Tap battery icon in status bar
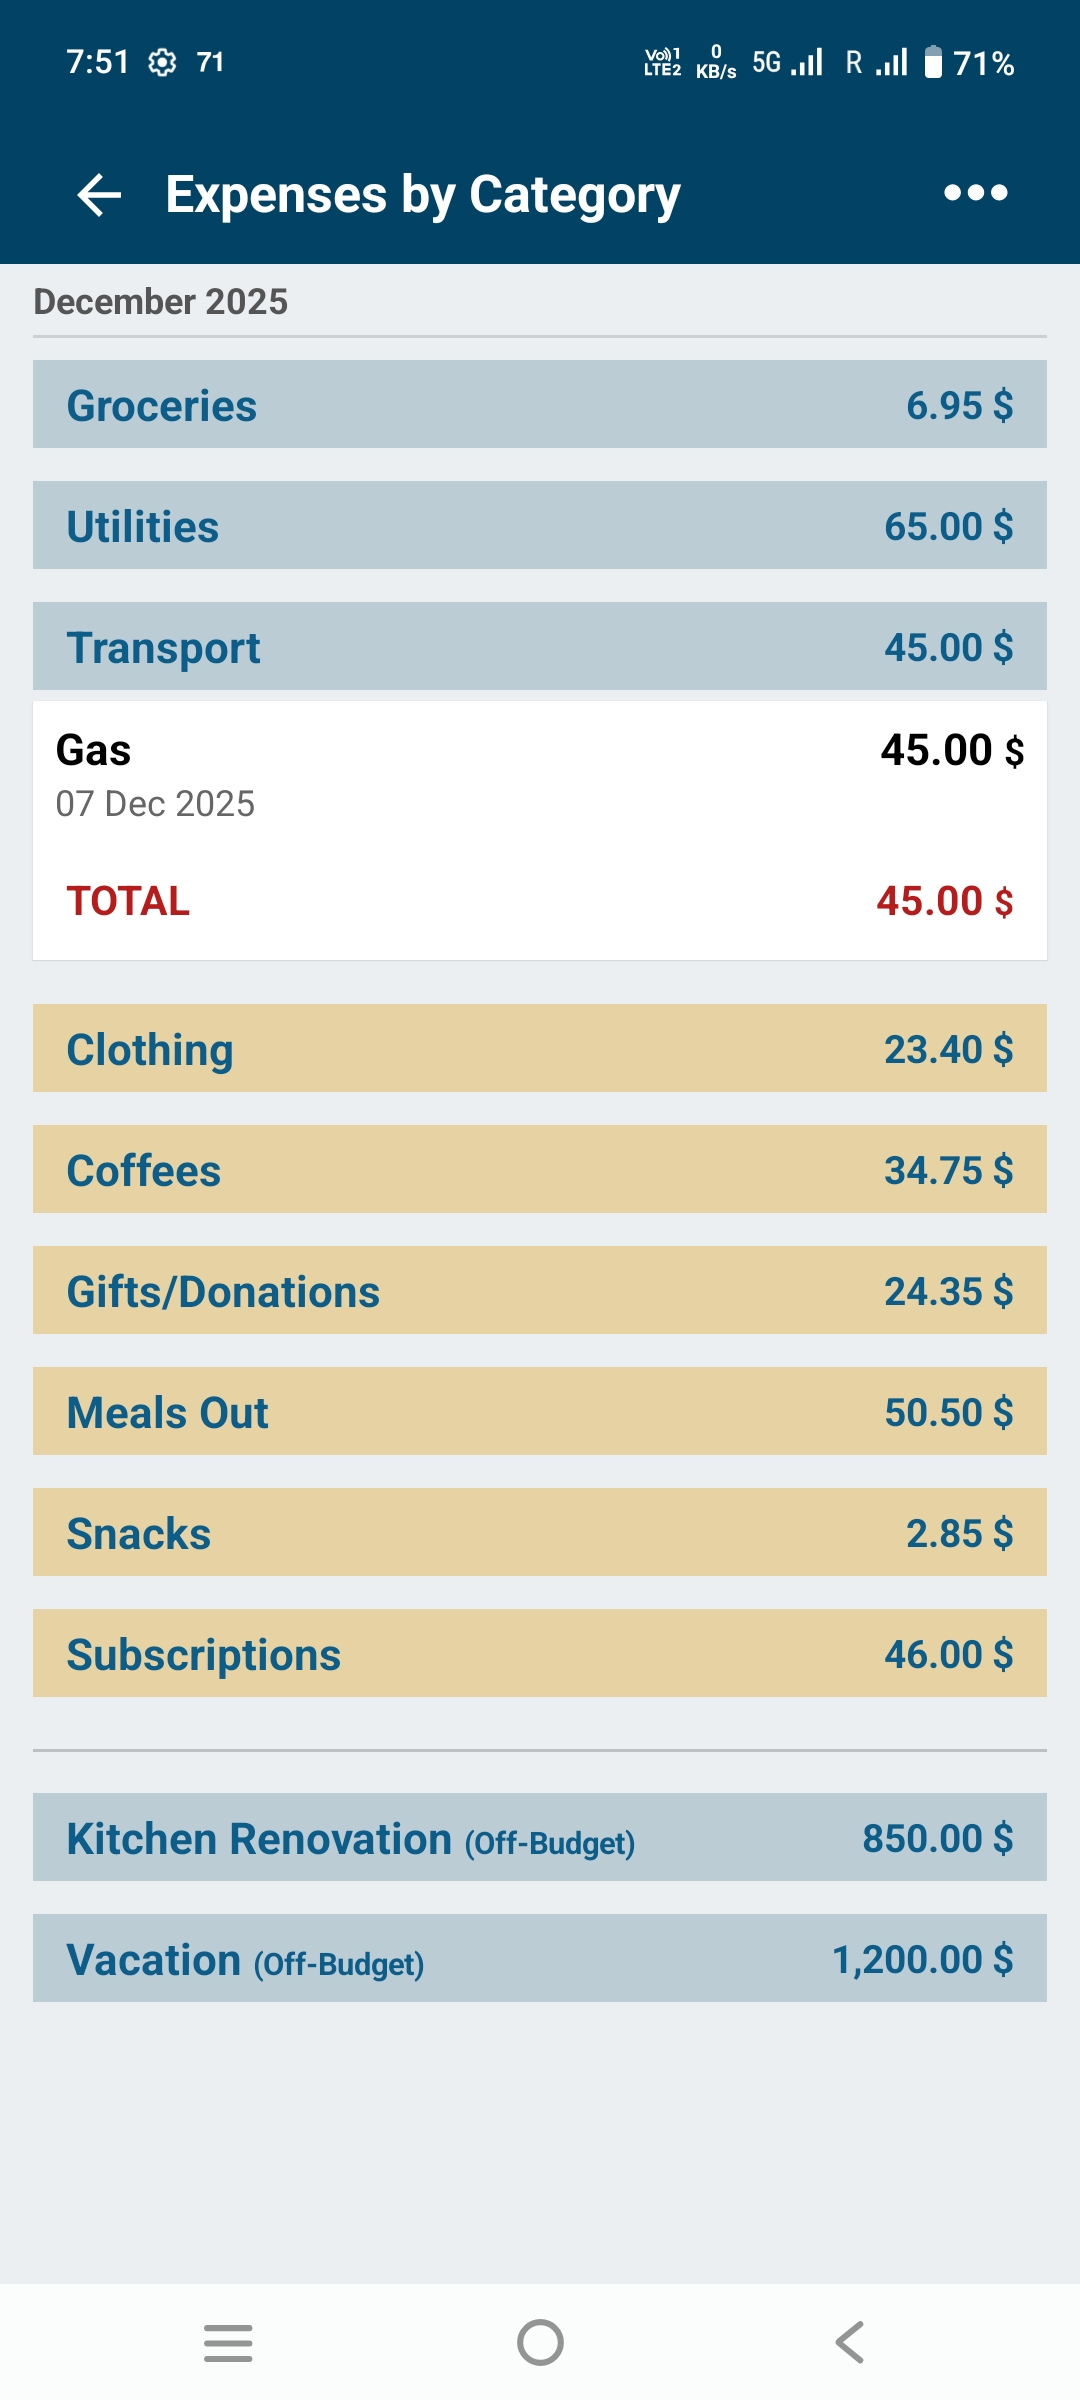Screen dimensions: 1080x2400 tap(933, 63)
